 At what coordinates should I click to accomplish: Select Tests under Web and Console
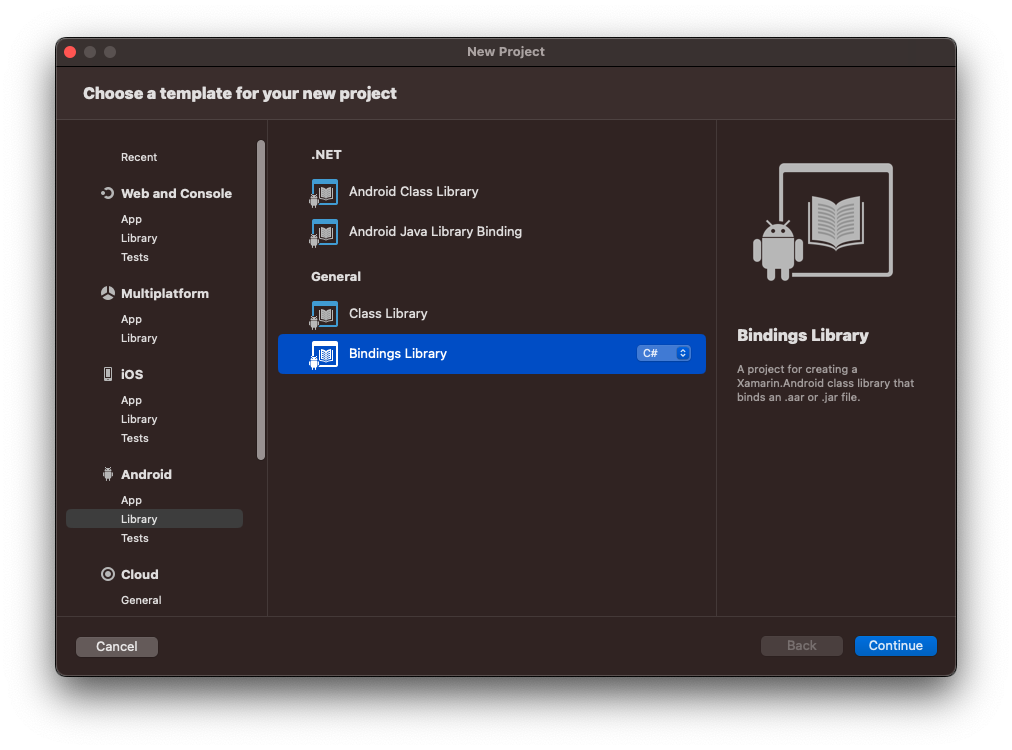[x=134, y=257]
